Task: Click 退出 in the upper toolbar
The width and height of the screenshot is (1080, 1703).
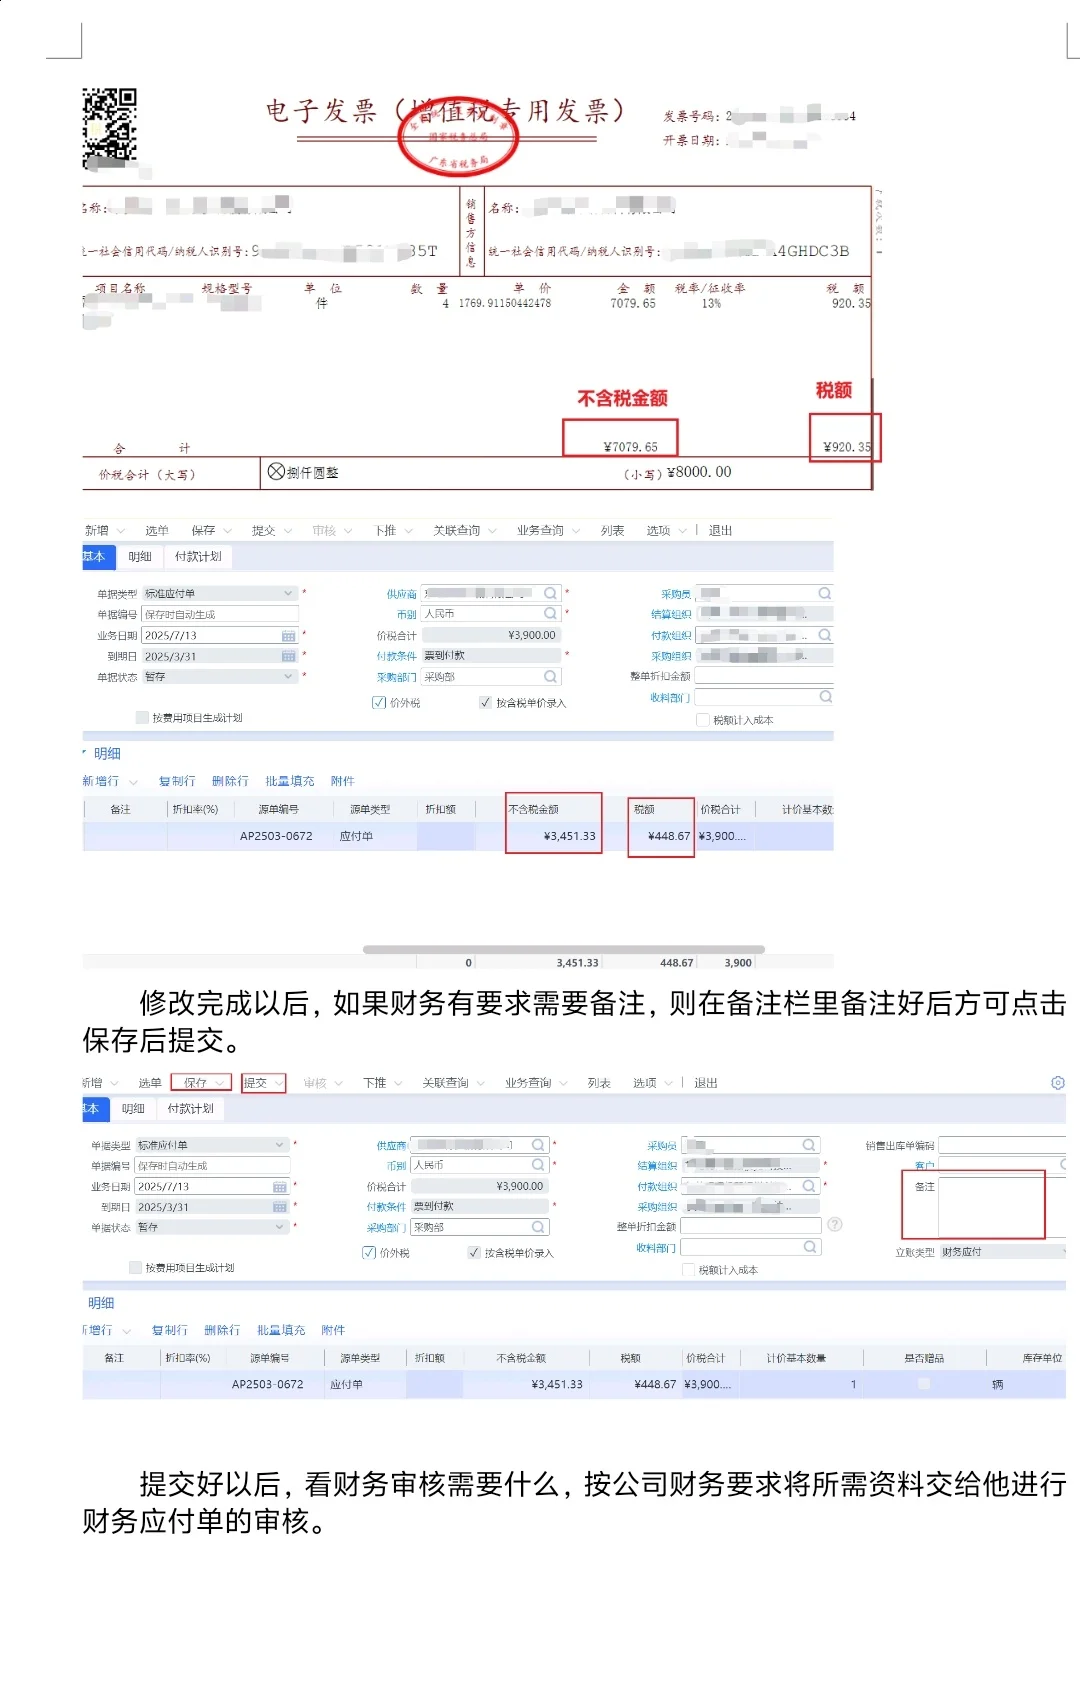Action: [x=720, y=531]
